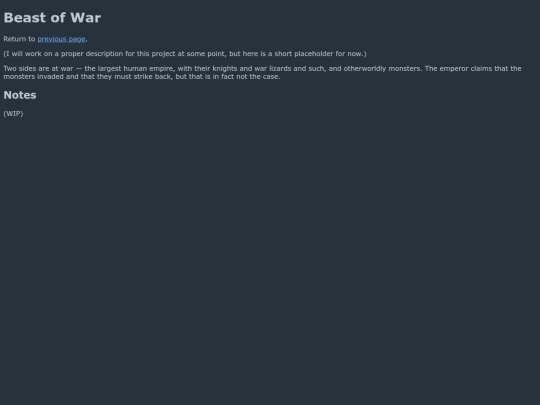Click "Two sides are at war" phrase

pyautogui.click(x=38, y=69)
